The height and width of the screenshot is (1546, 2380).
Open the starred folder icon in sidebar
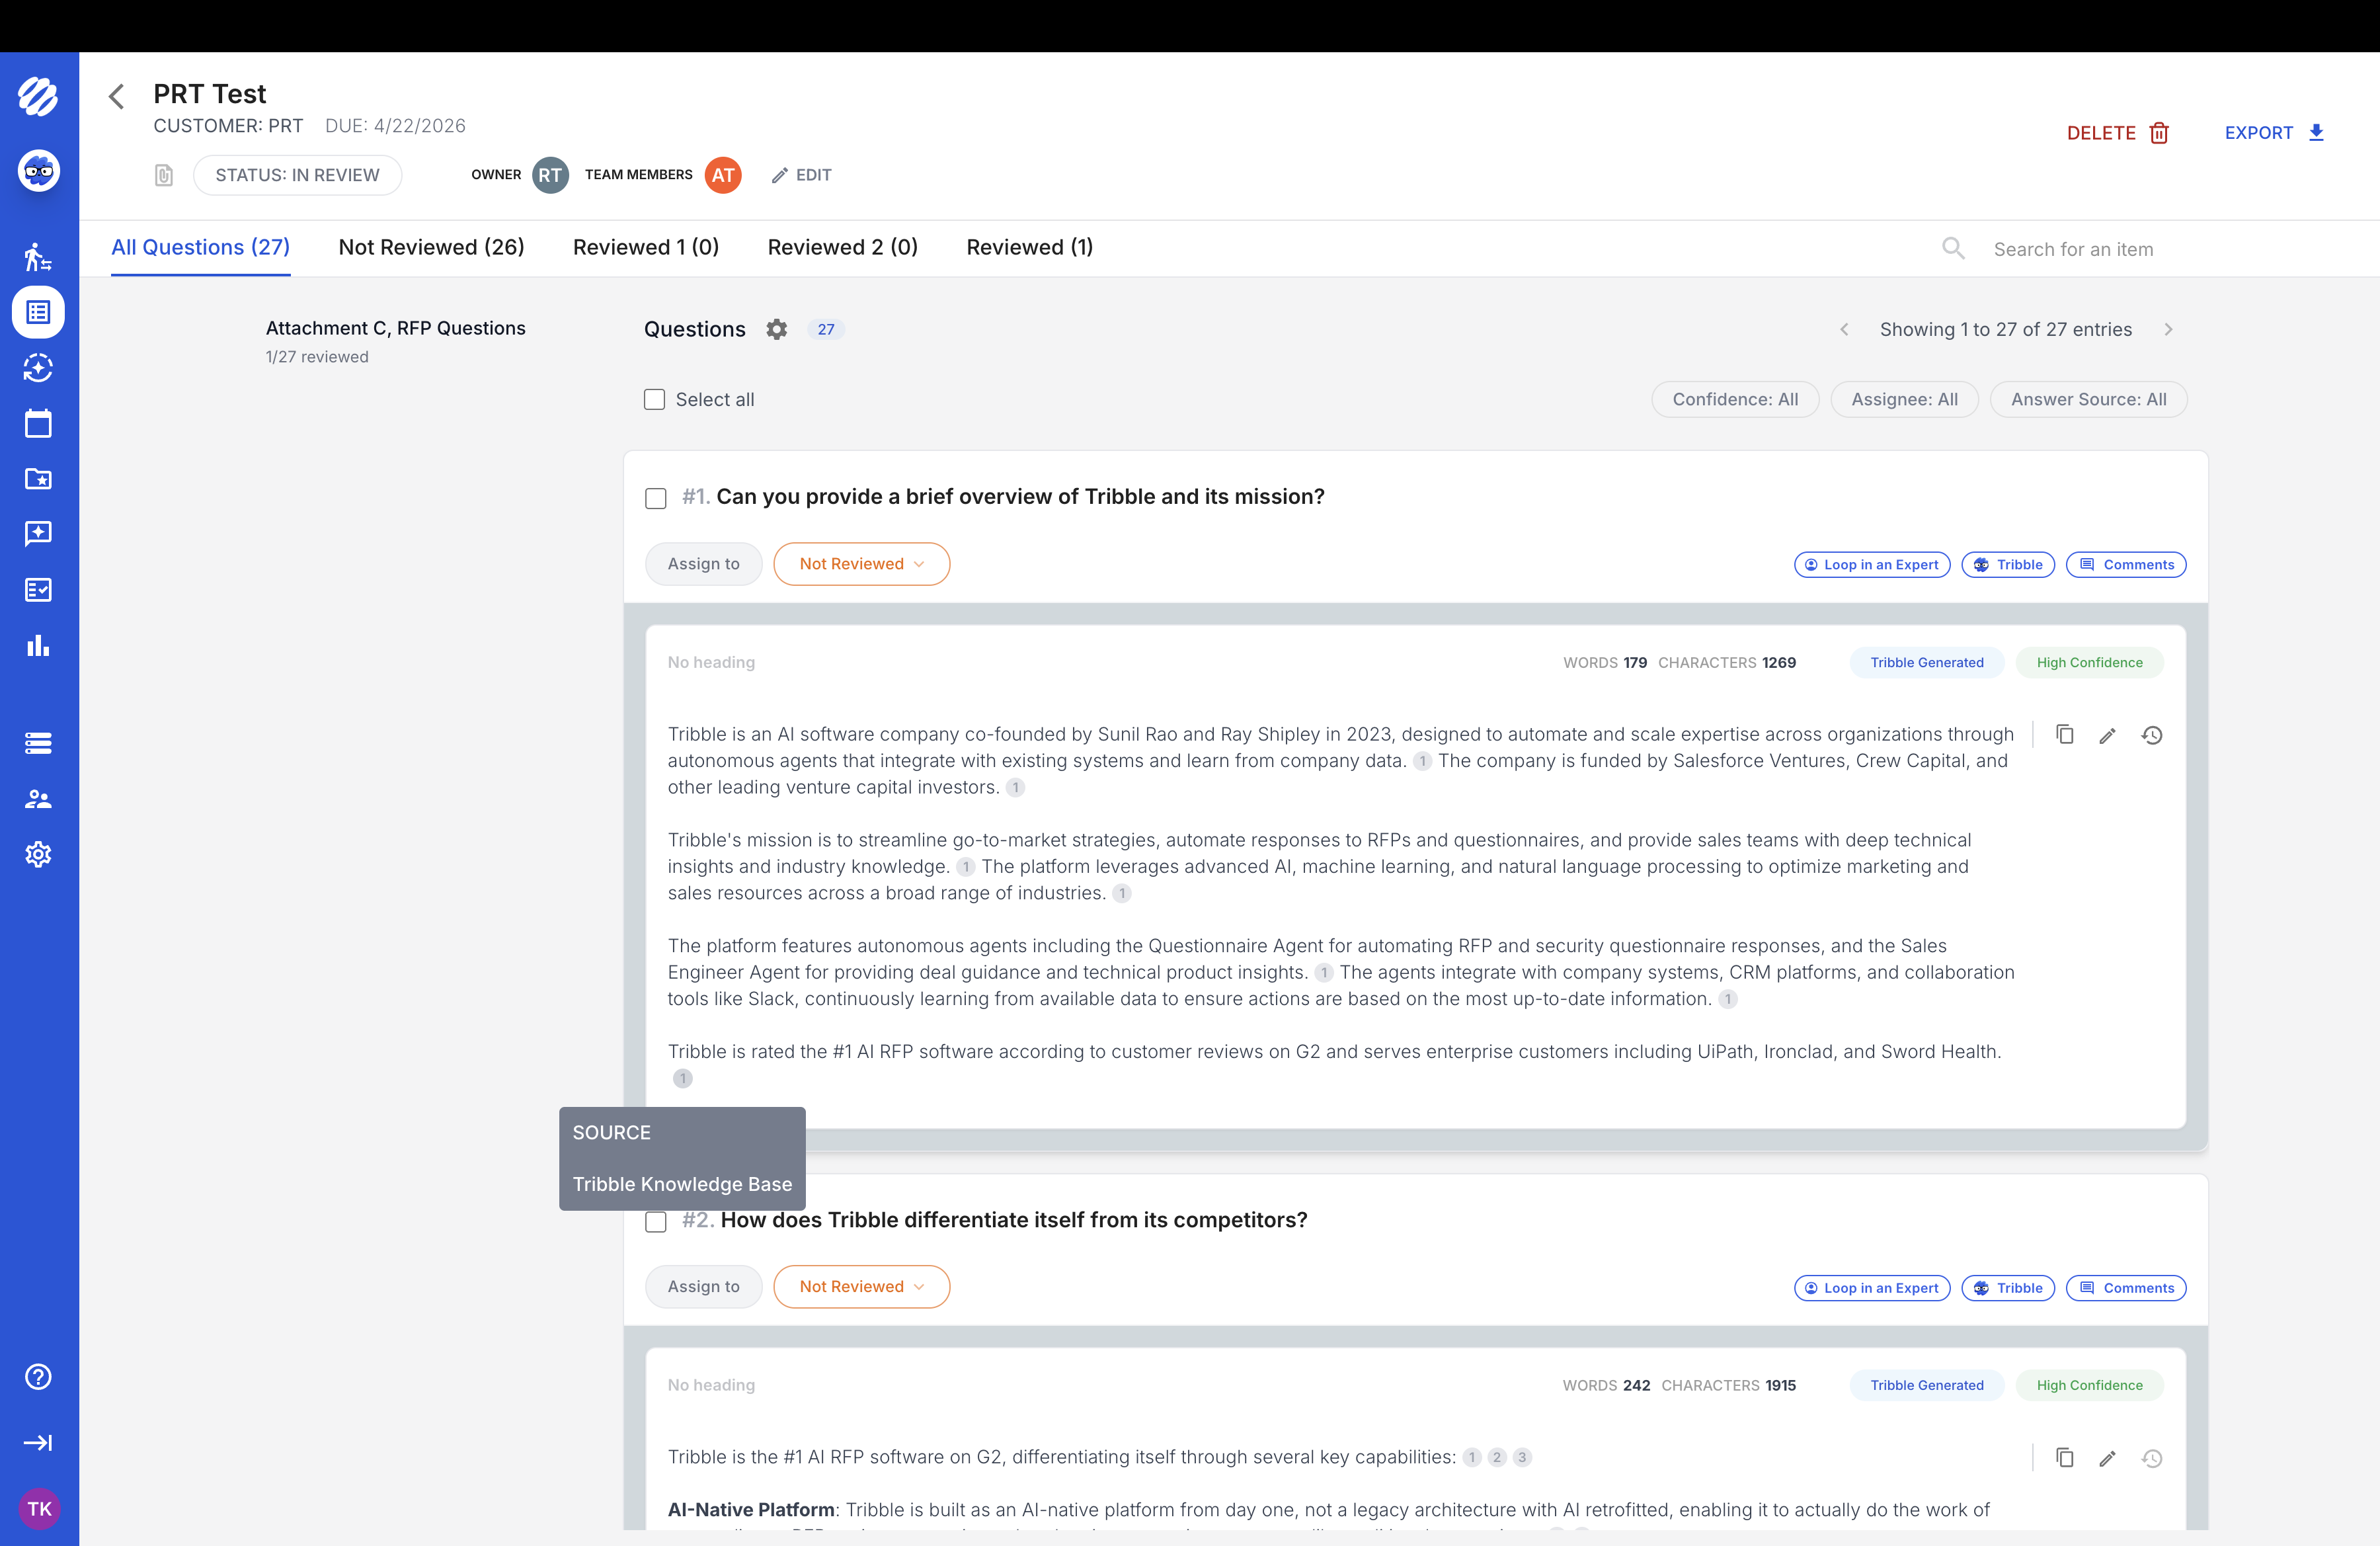pos(38,479)
